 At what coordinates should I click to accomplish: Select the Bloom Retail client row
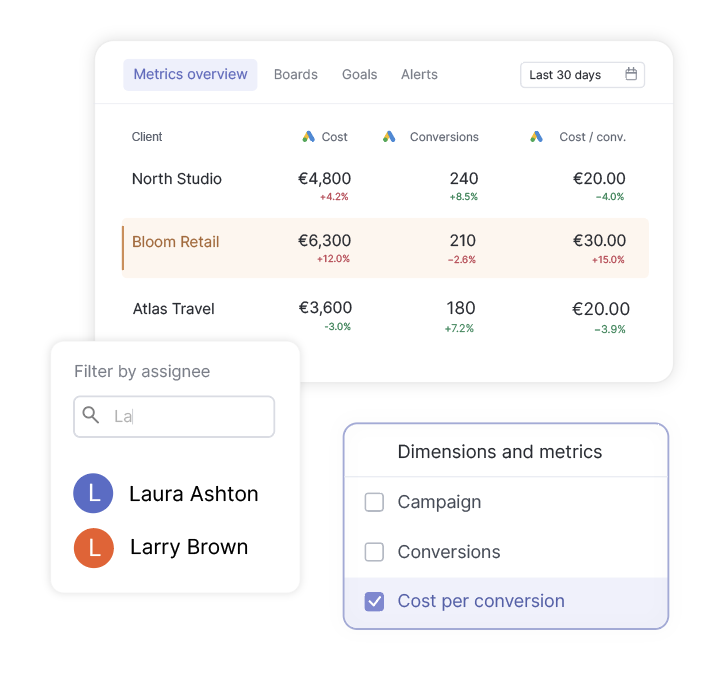point(385,248)
